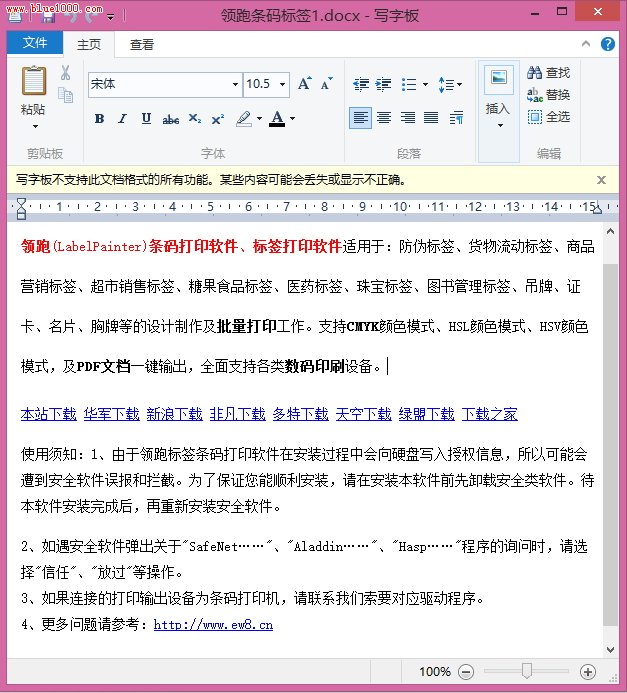Image resolution: width=627 pixels, height=693 pixels.
Task: Select Center text alignment
Action: click(x=384, y=118)
